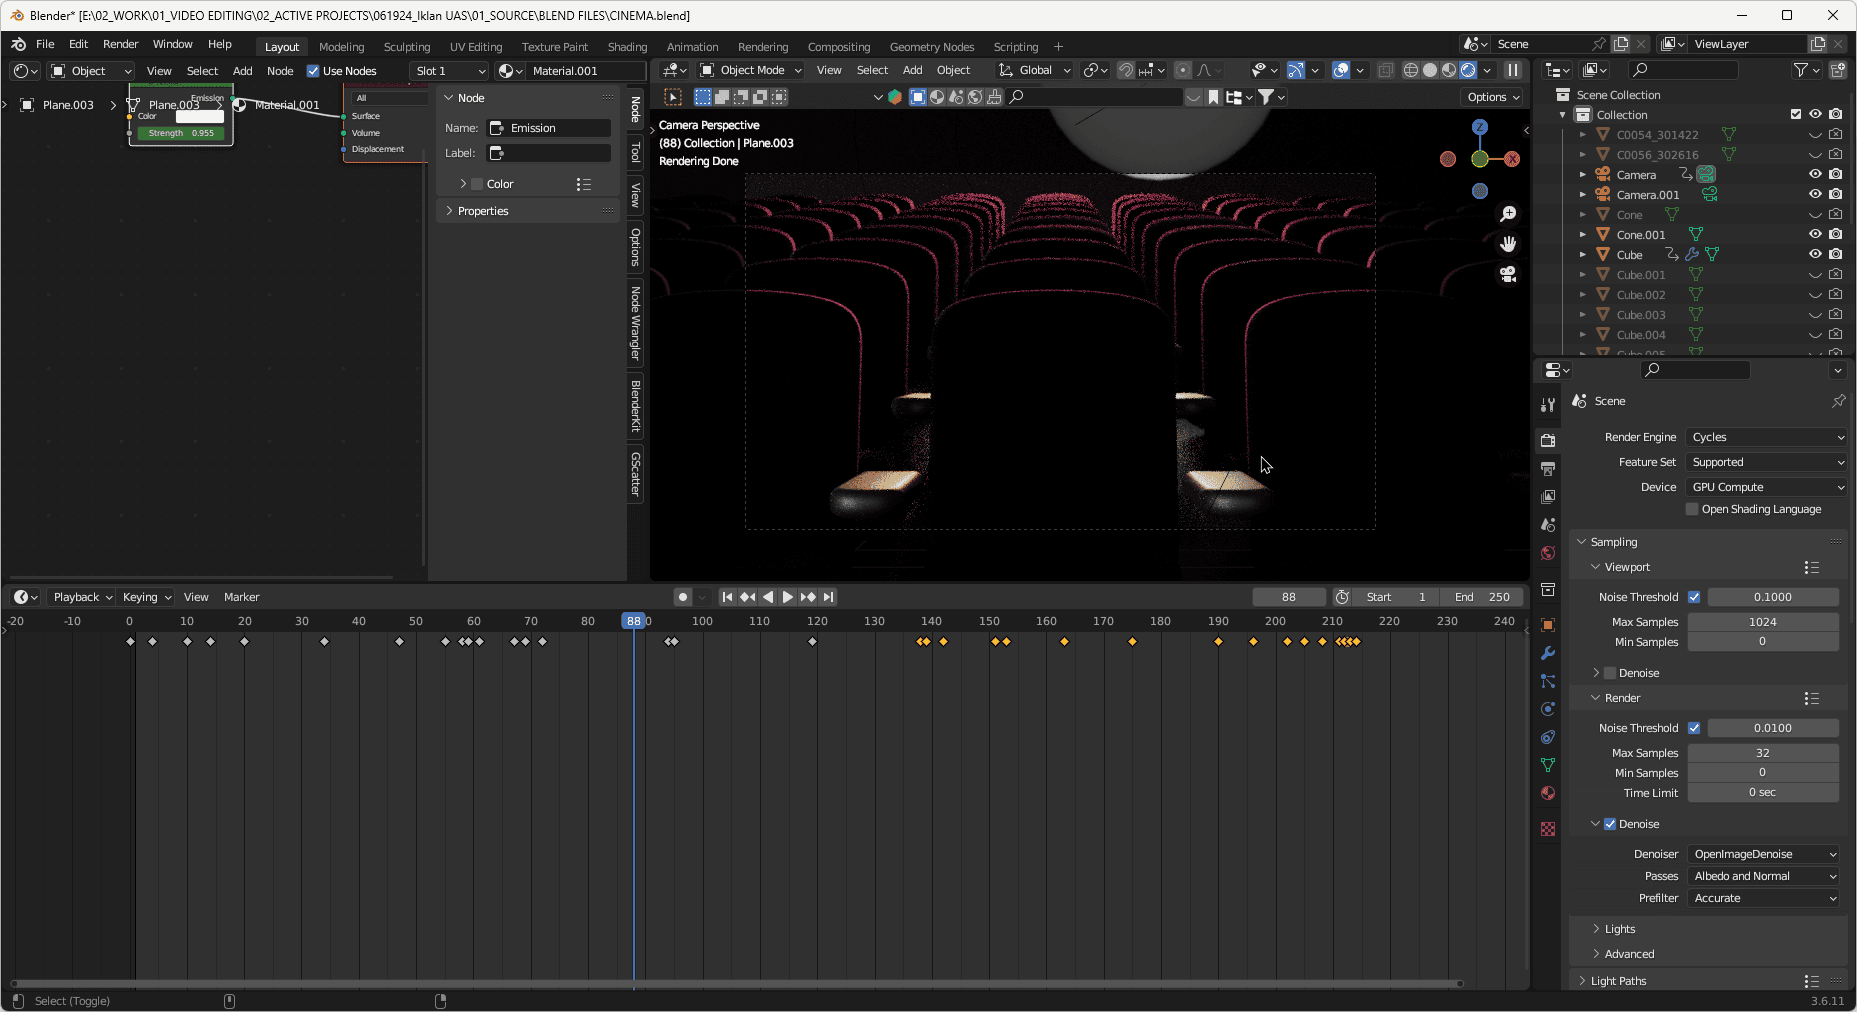Toggle Viewport Noise Threshold checkbox
This screenshot has height=1012, width=1857.
(x=1694, y=597)
